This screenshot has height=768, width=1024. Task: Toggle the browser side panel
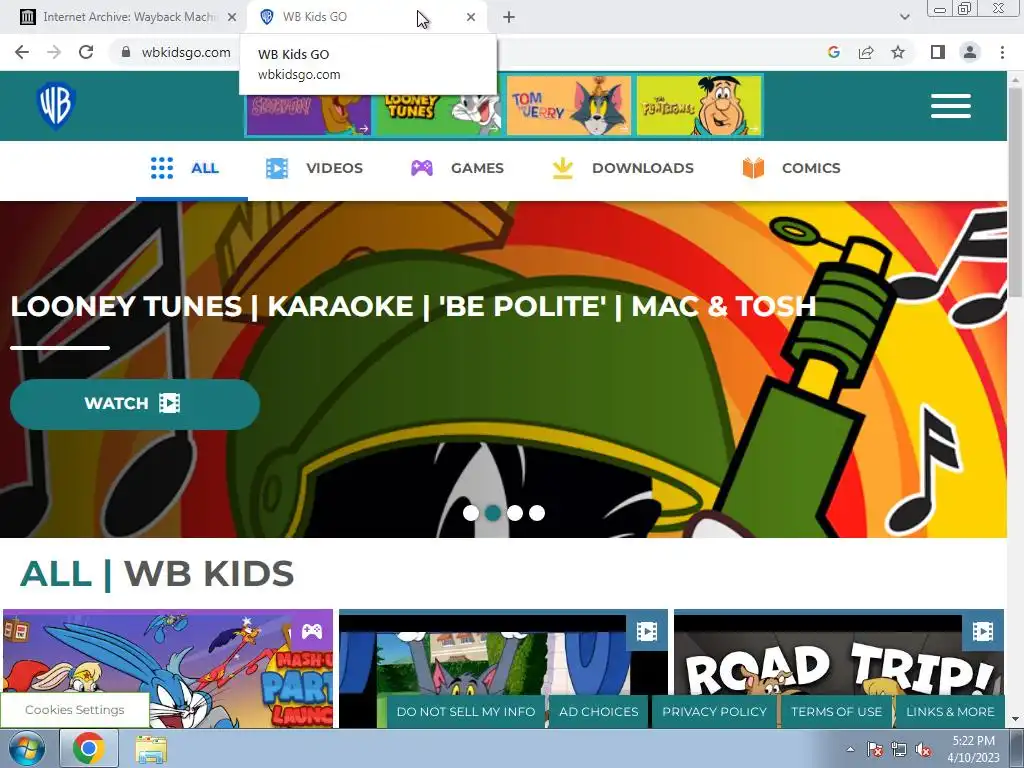point(938,52)
